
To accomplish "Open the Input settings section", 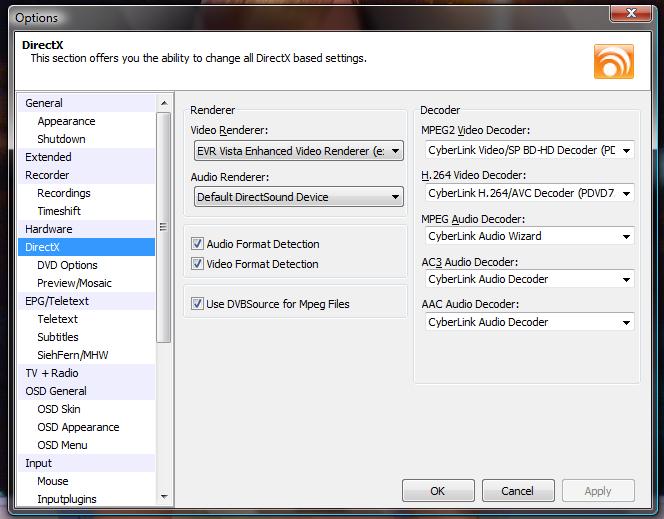I will [x=86, y=463].
